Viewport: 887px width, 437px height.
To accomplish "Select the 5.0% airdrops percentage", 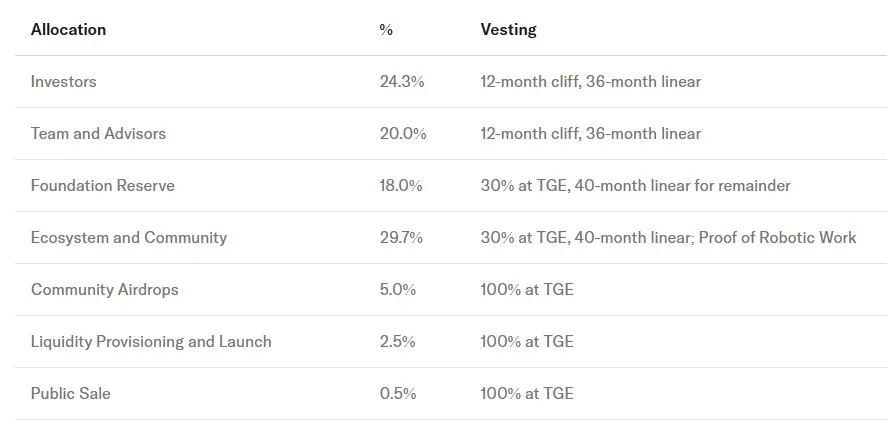I will [x=398, y=290].
